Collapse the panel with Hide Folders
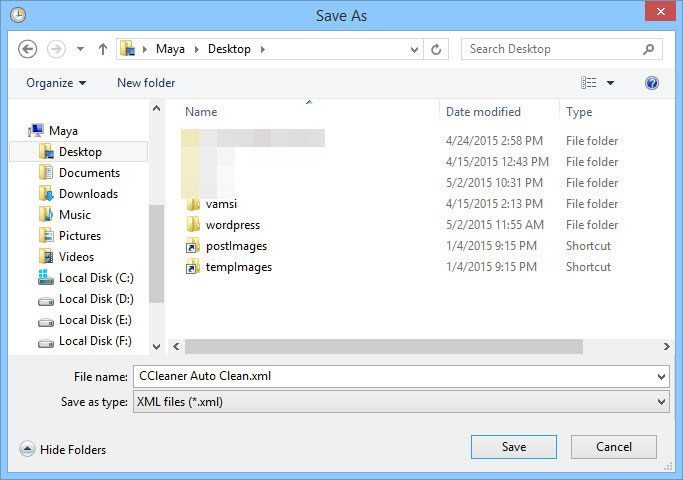The height and width of the screenshot is (480, 683). coord(63,450)
